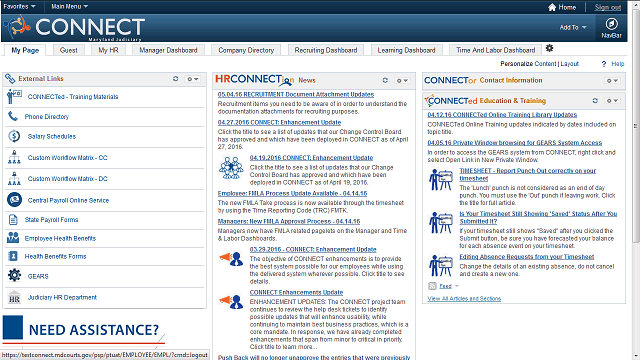
Task: Click the GEARS gear icon
Action: [14, 276]
